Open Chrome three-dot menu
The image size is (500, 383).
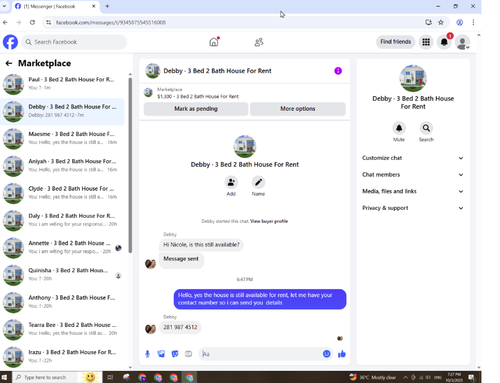[x=473, y=22]
